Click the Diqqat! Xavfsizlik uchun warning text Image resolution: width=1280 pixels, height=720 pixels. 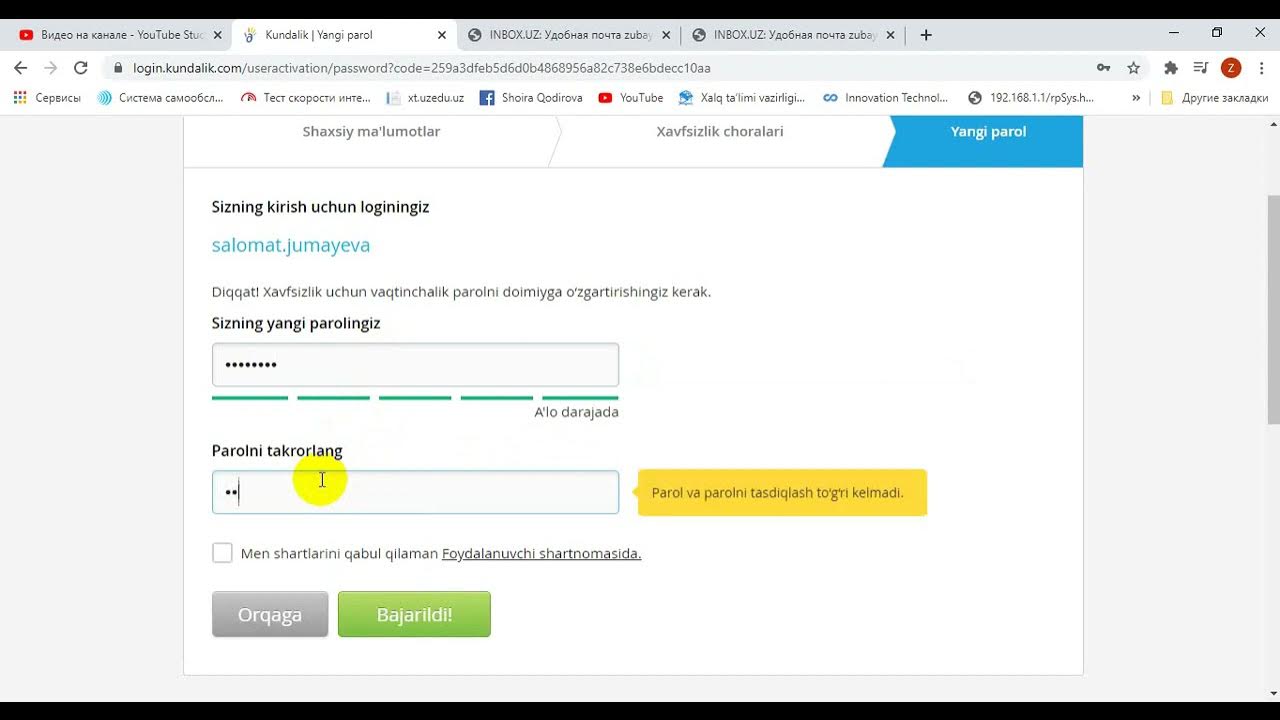pos(461,292)
